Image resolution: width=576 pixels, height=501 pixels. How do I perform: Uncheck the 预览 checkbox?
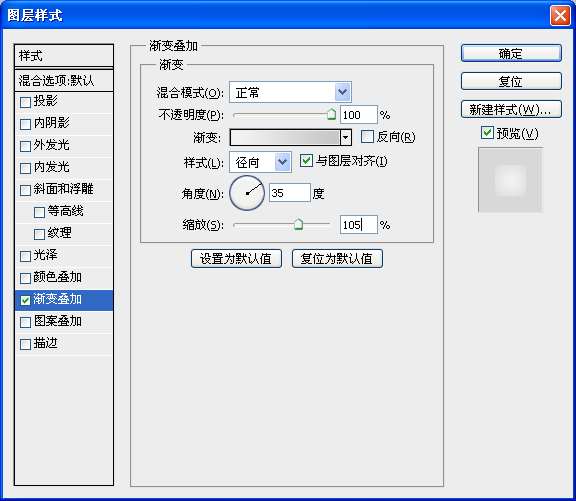487,133
